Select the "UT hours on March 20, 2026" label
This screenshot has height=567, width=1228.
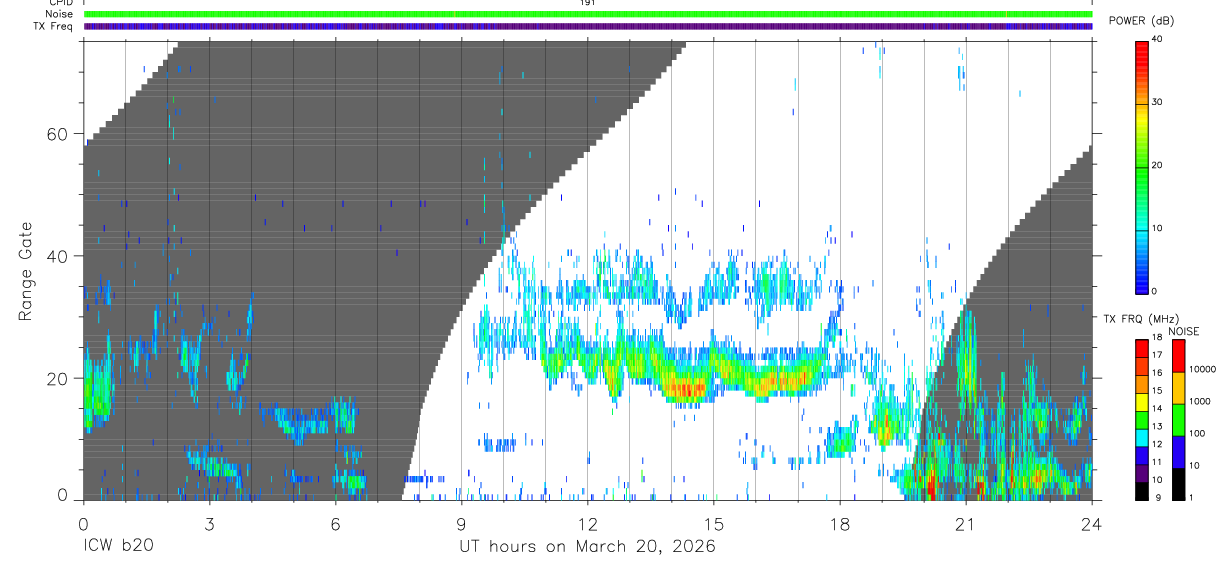587,547
